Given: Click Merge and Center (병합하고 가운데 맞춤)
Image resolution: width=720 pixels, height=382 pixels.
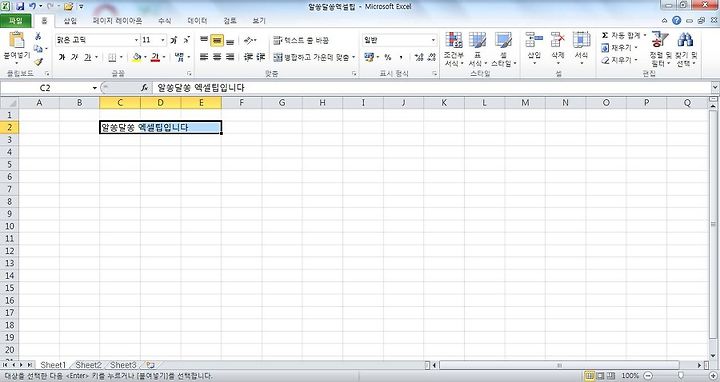Looking at the screenshot, I should click(x=311, y=57).
